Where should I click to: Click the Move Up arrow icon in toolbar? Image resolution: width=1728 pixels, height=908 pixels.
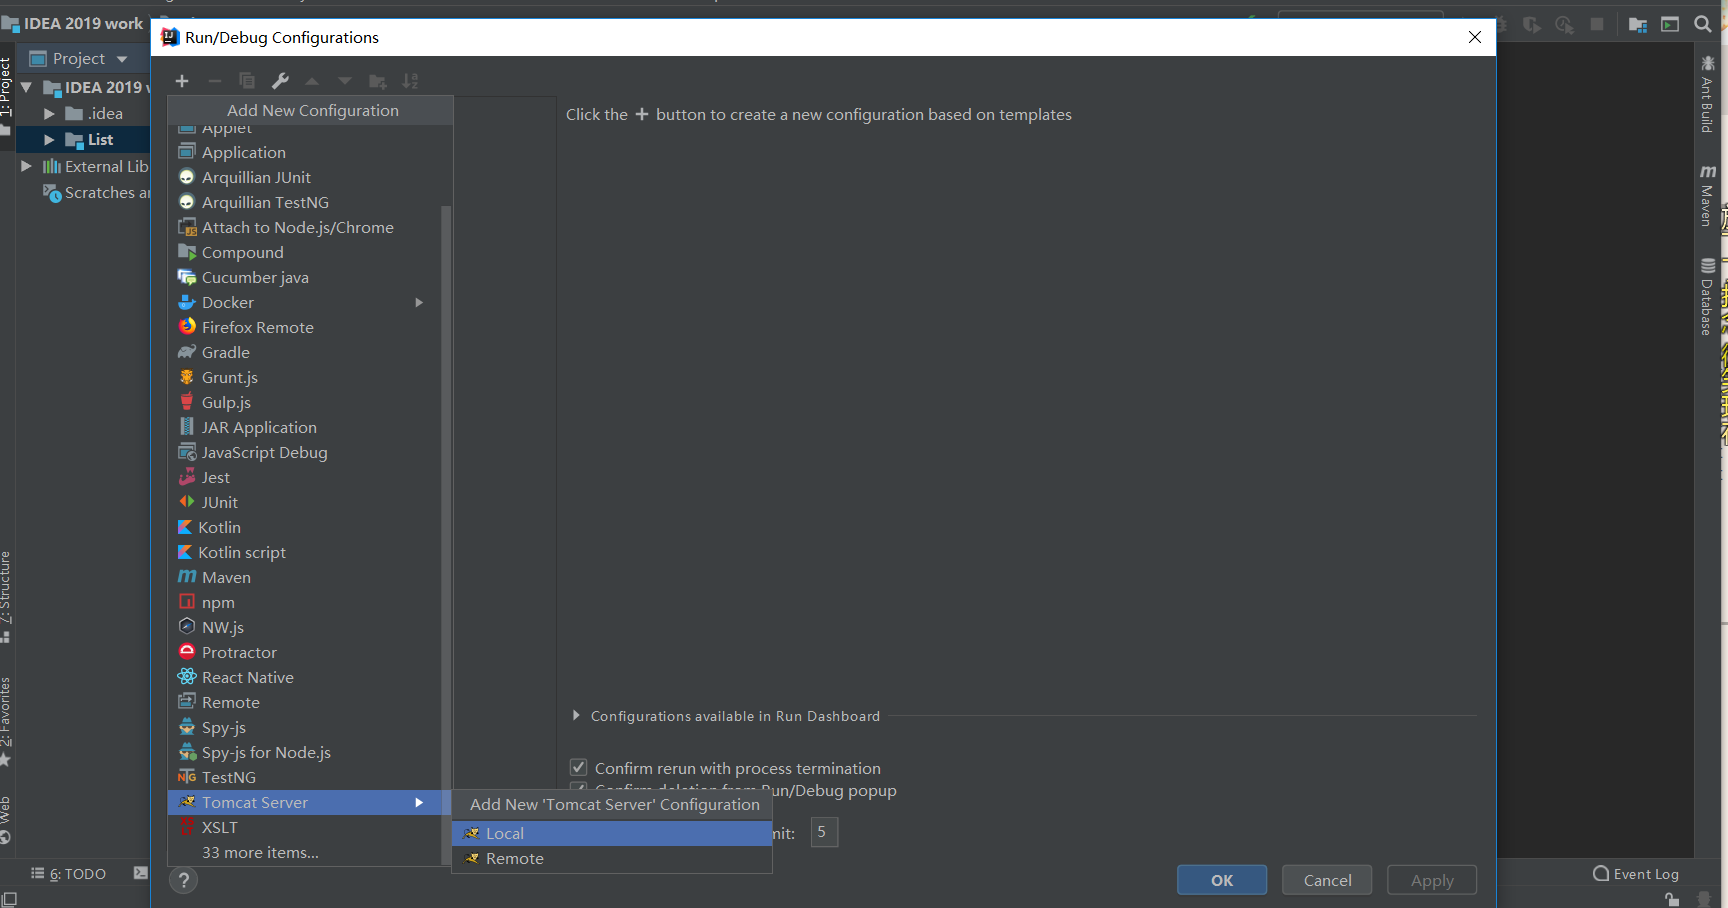pos(312,81)
